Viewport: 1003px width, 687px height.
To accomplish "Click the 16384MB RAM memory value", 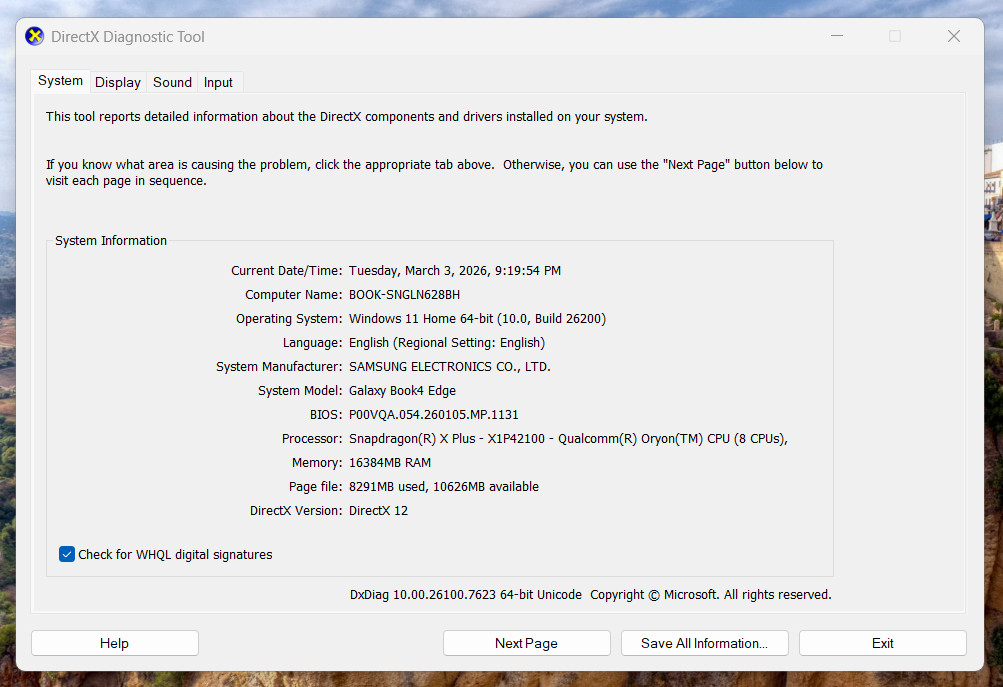I will (x=390, y=462).
